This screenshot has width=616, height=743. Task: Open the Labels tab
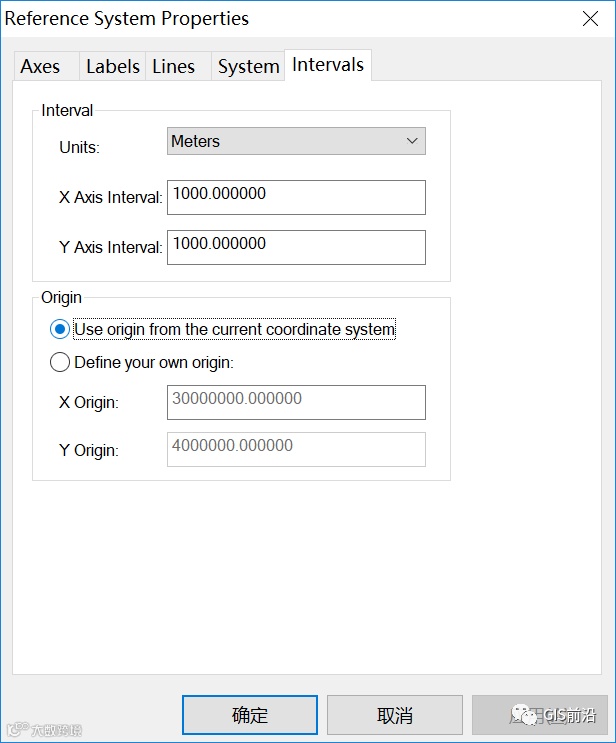pyautogui.click(x=112, y=66)
